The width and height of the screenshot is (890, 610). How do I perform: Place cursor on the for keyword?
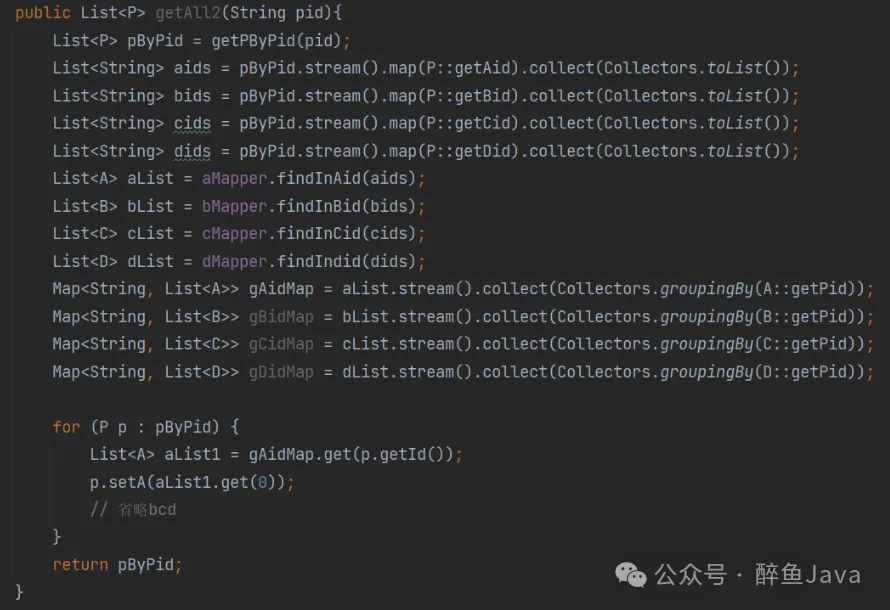click(66, 427)
